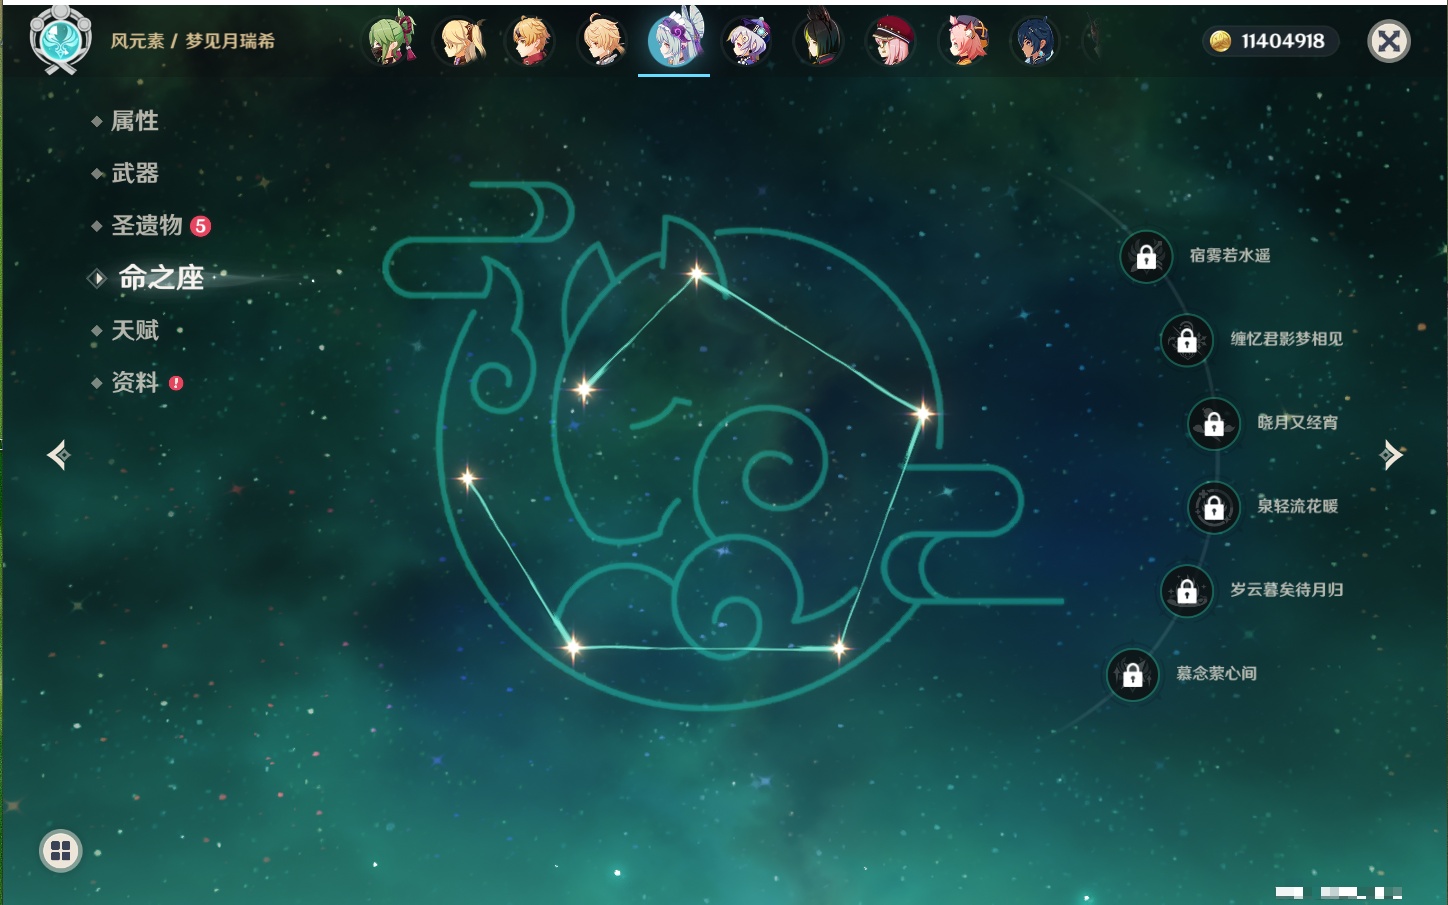Close the character screen with X

point(1389,41)
